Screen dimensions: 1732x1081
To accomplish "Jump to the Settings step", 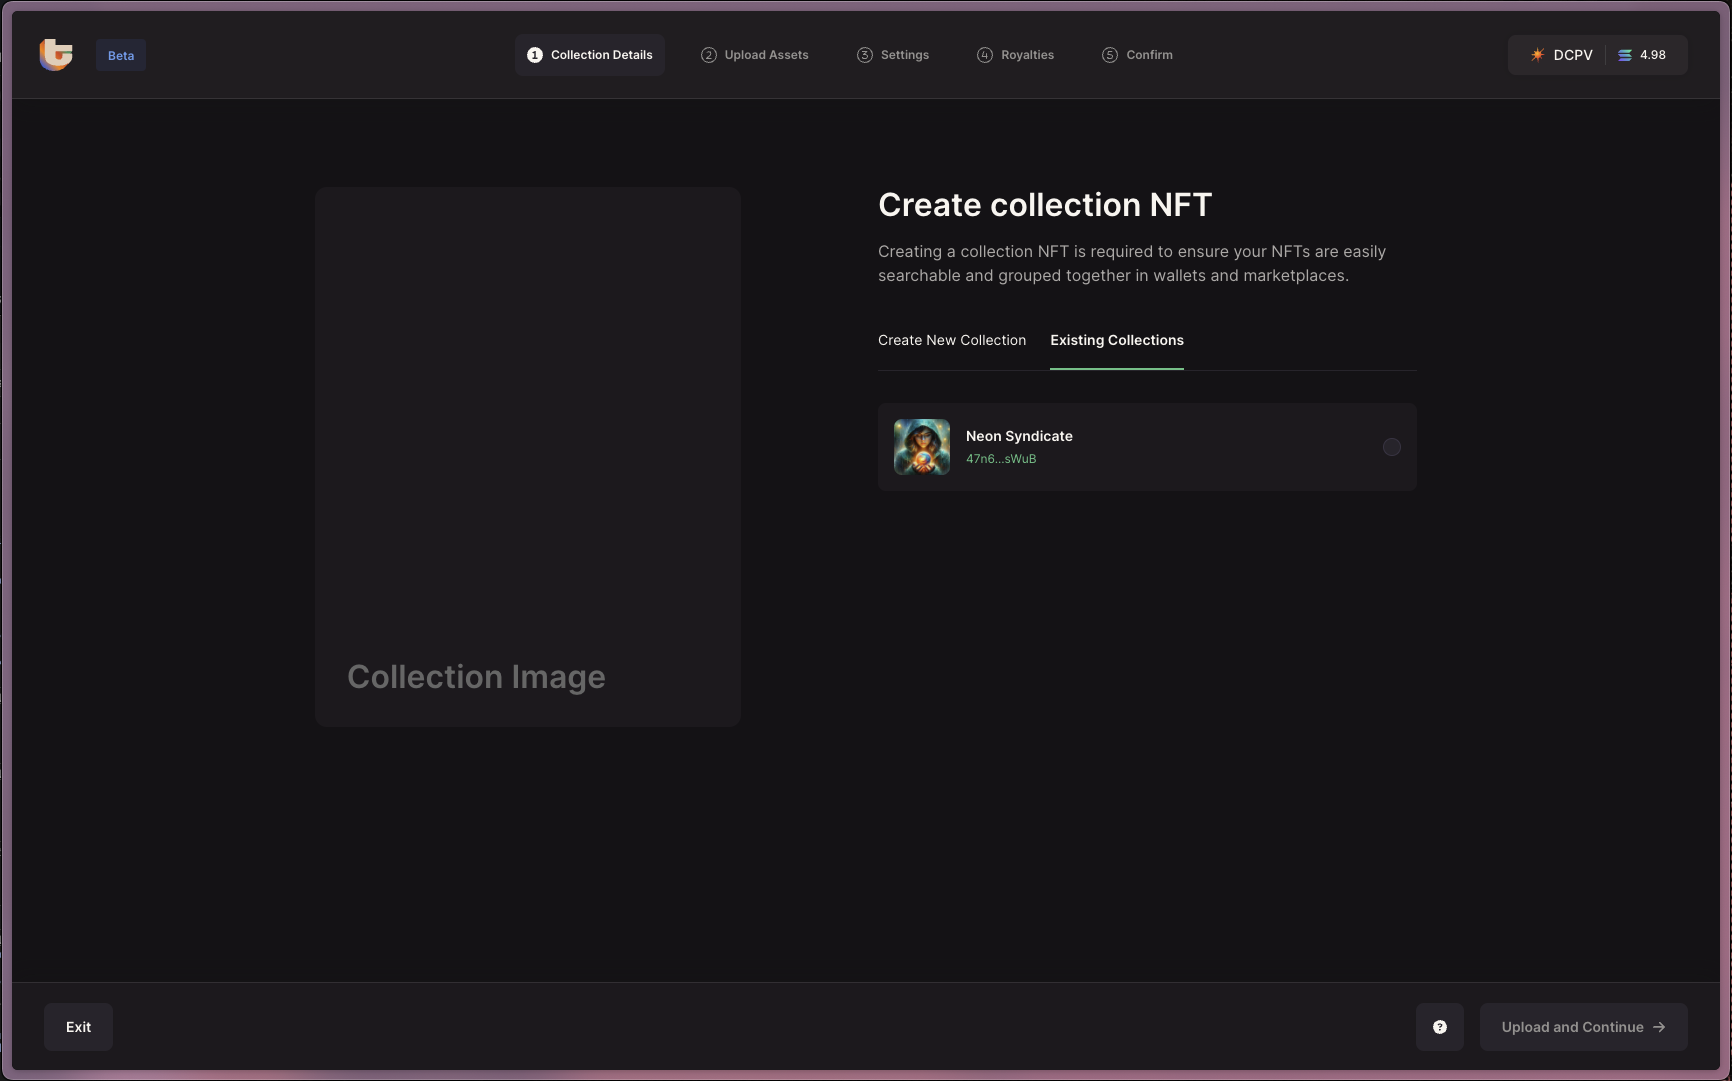I will pos(893,55).
